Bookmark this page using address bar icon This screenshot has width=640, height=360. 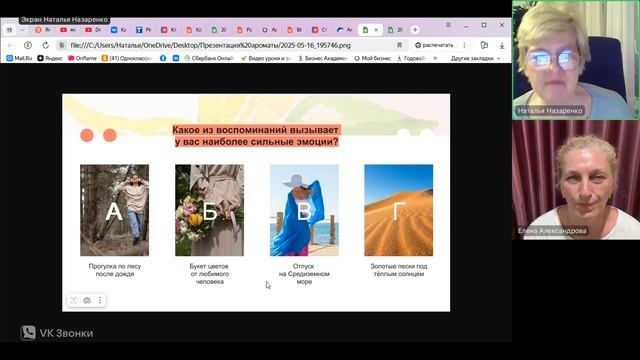pyautogui.click(x=400, y=45)
